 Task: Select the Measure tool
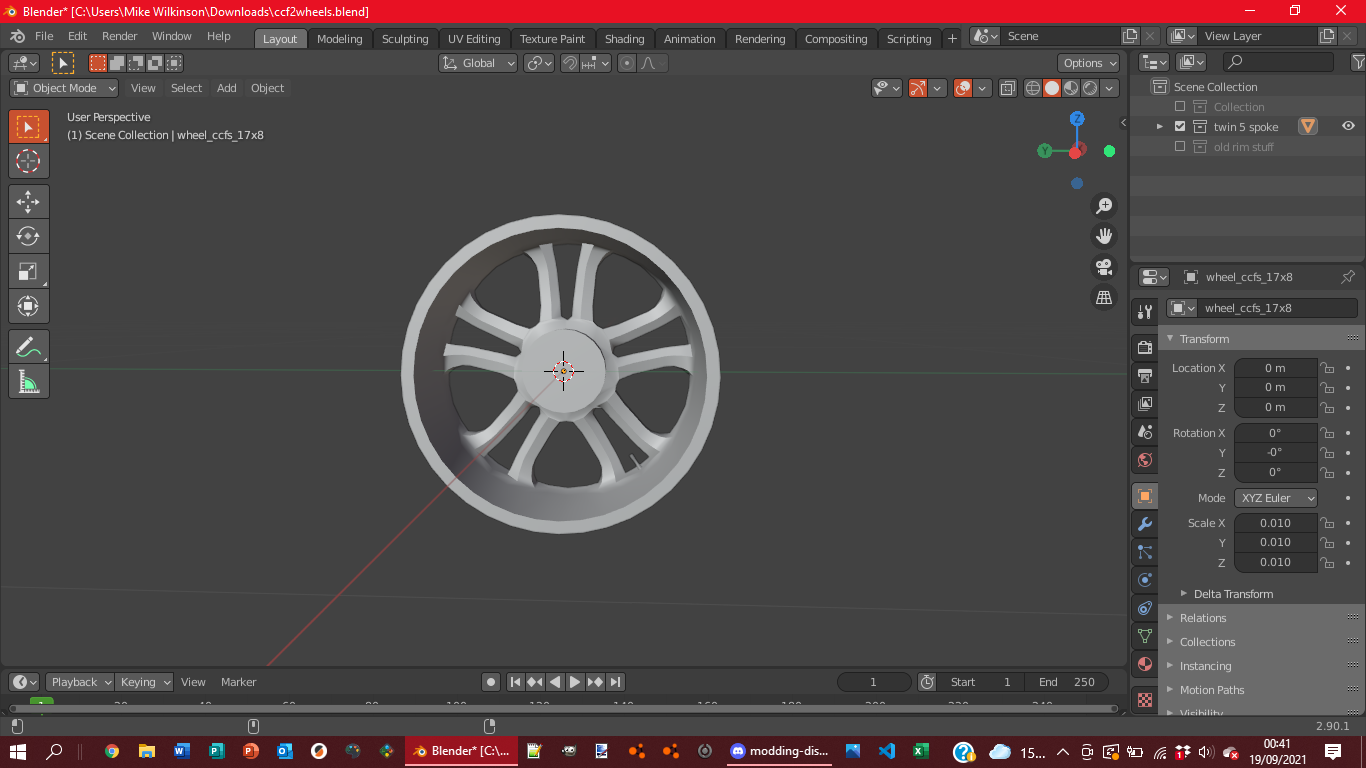click(x=28, y=381)
